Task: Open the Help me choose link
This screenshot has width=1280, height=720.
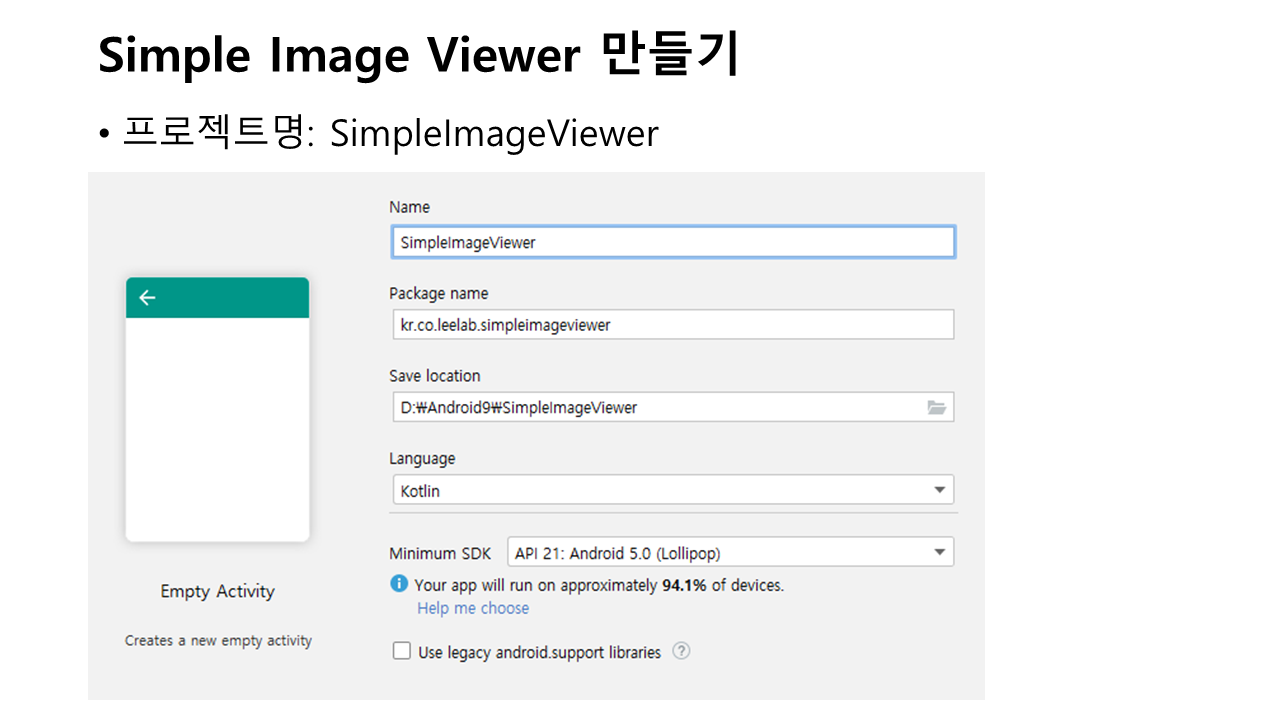Action: click(x=473, y=608)
